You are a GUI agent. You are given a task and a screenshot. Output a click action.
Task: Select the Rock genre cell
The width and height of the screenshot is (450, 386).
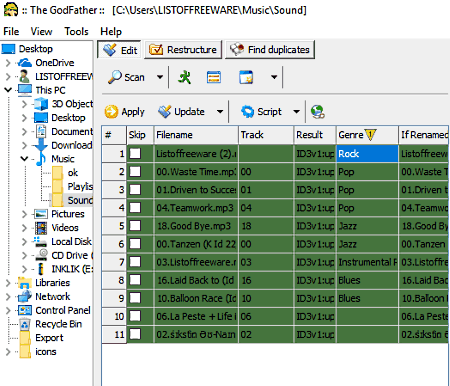coord(367,153)
